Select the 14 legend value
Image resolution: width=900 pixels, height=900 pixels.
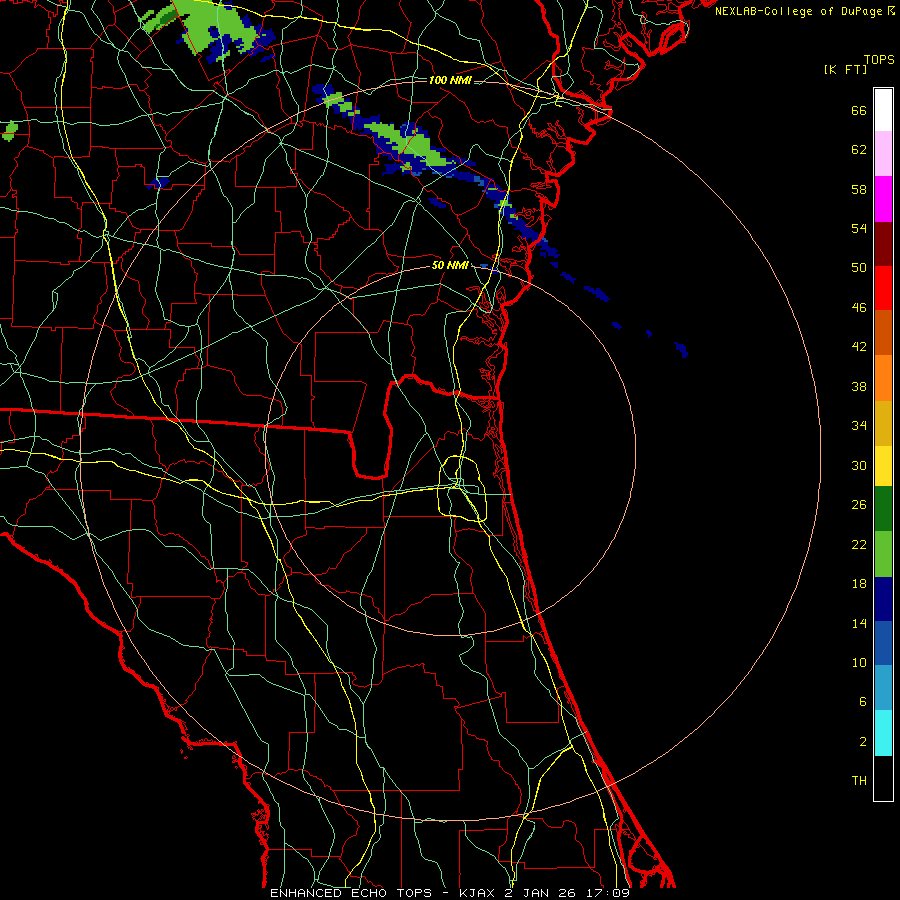click(x=859, y=623)
